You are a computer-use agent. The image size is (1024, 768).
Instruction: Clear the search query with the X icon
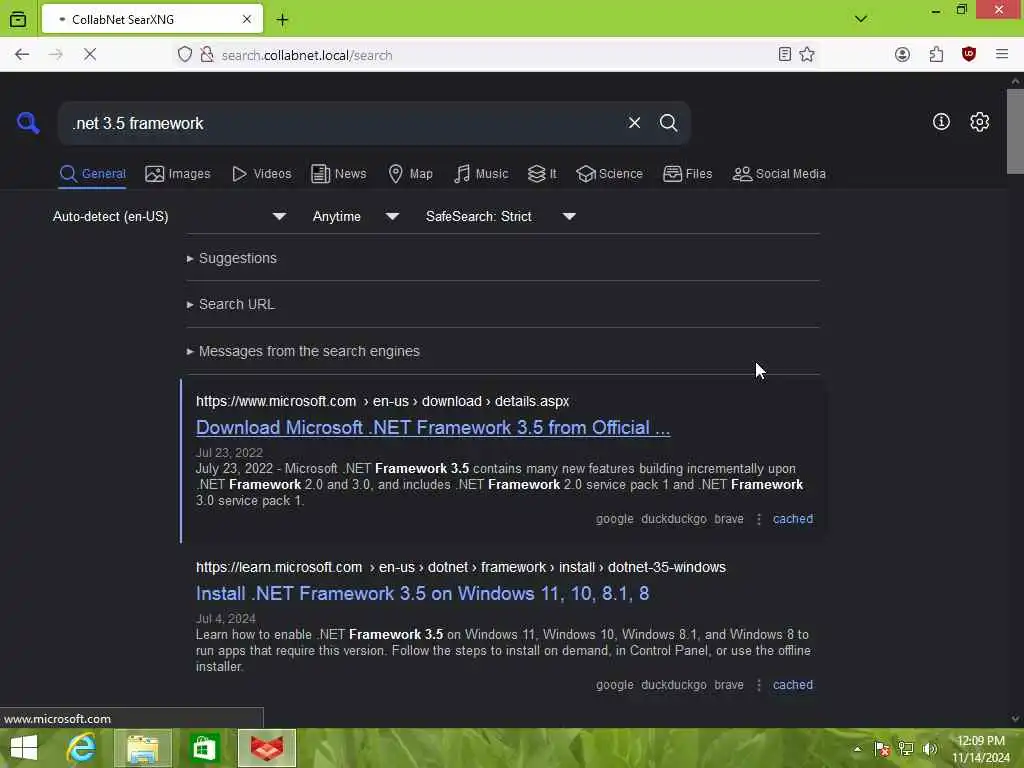(x=634, y=123)
